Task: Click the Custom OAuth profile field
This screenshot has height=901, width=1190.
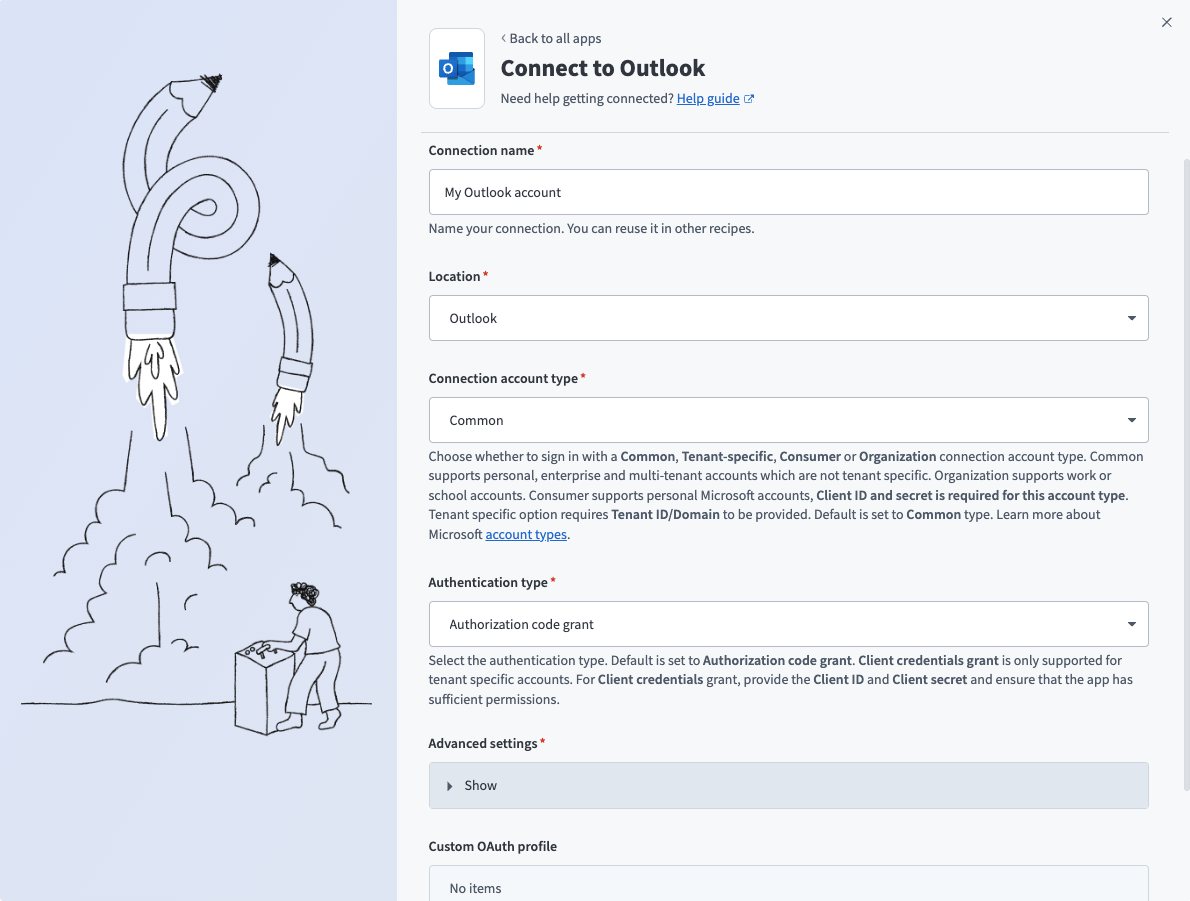Action: (x=788, y=886)
